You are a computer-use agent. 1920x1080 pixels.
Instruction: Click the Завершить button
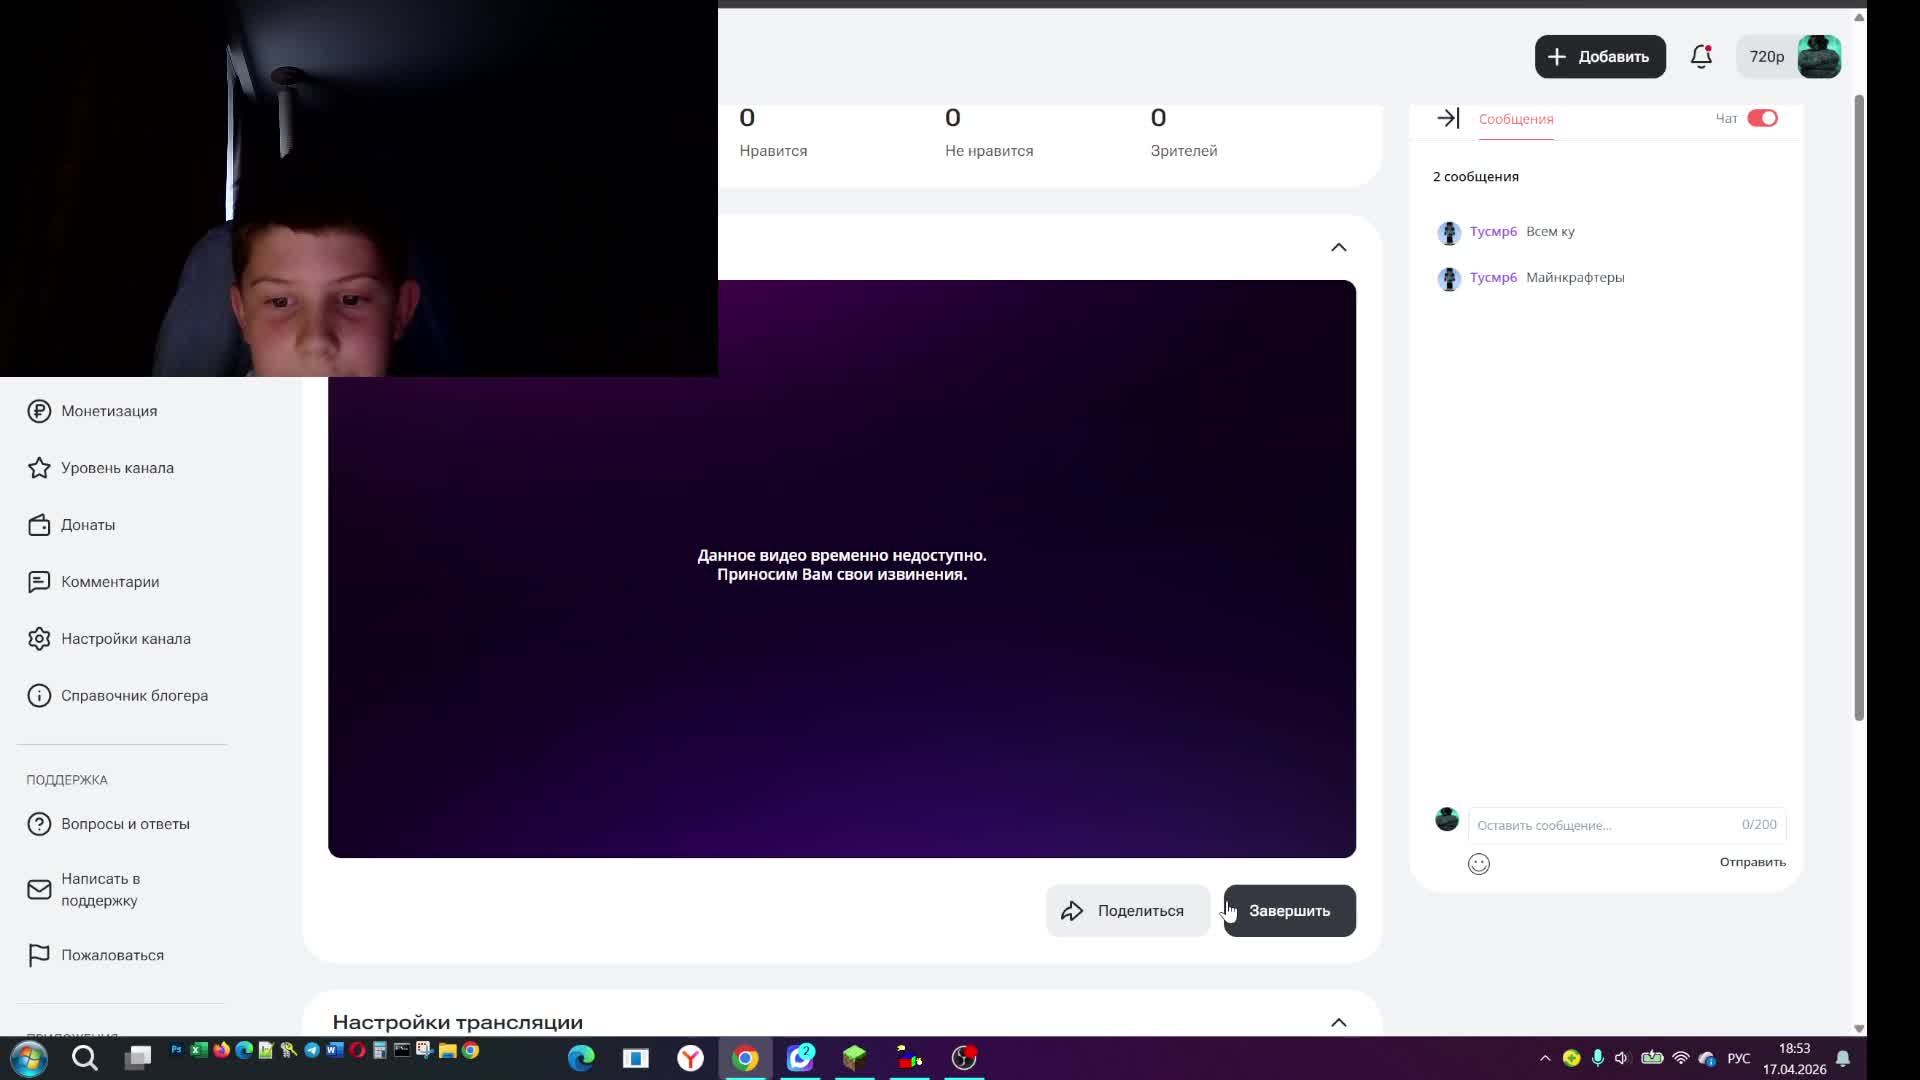1289,910
